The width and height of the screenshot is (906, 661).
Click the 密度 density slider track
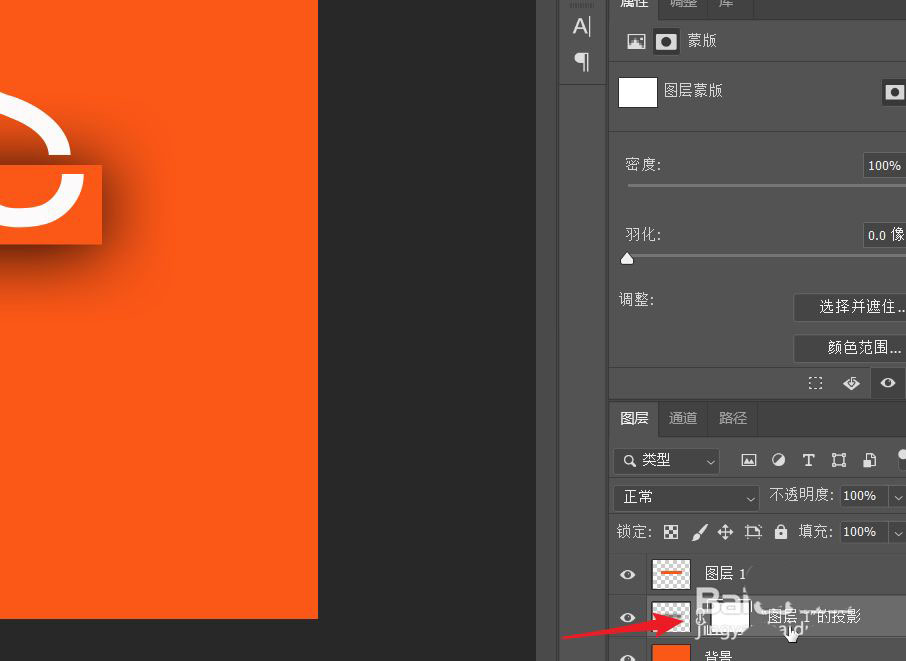click(766, 185)
